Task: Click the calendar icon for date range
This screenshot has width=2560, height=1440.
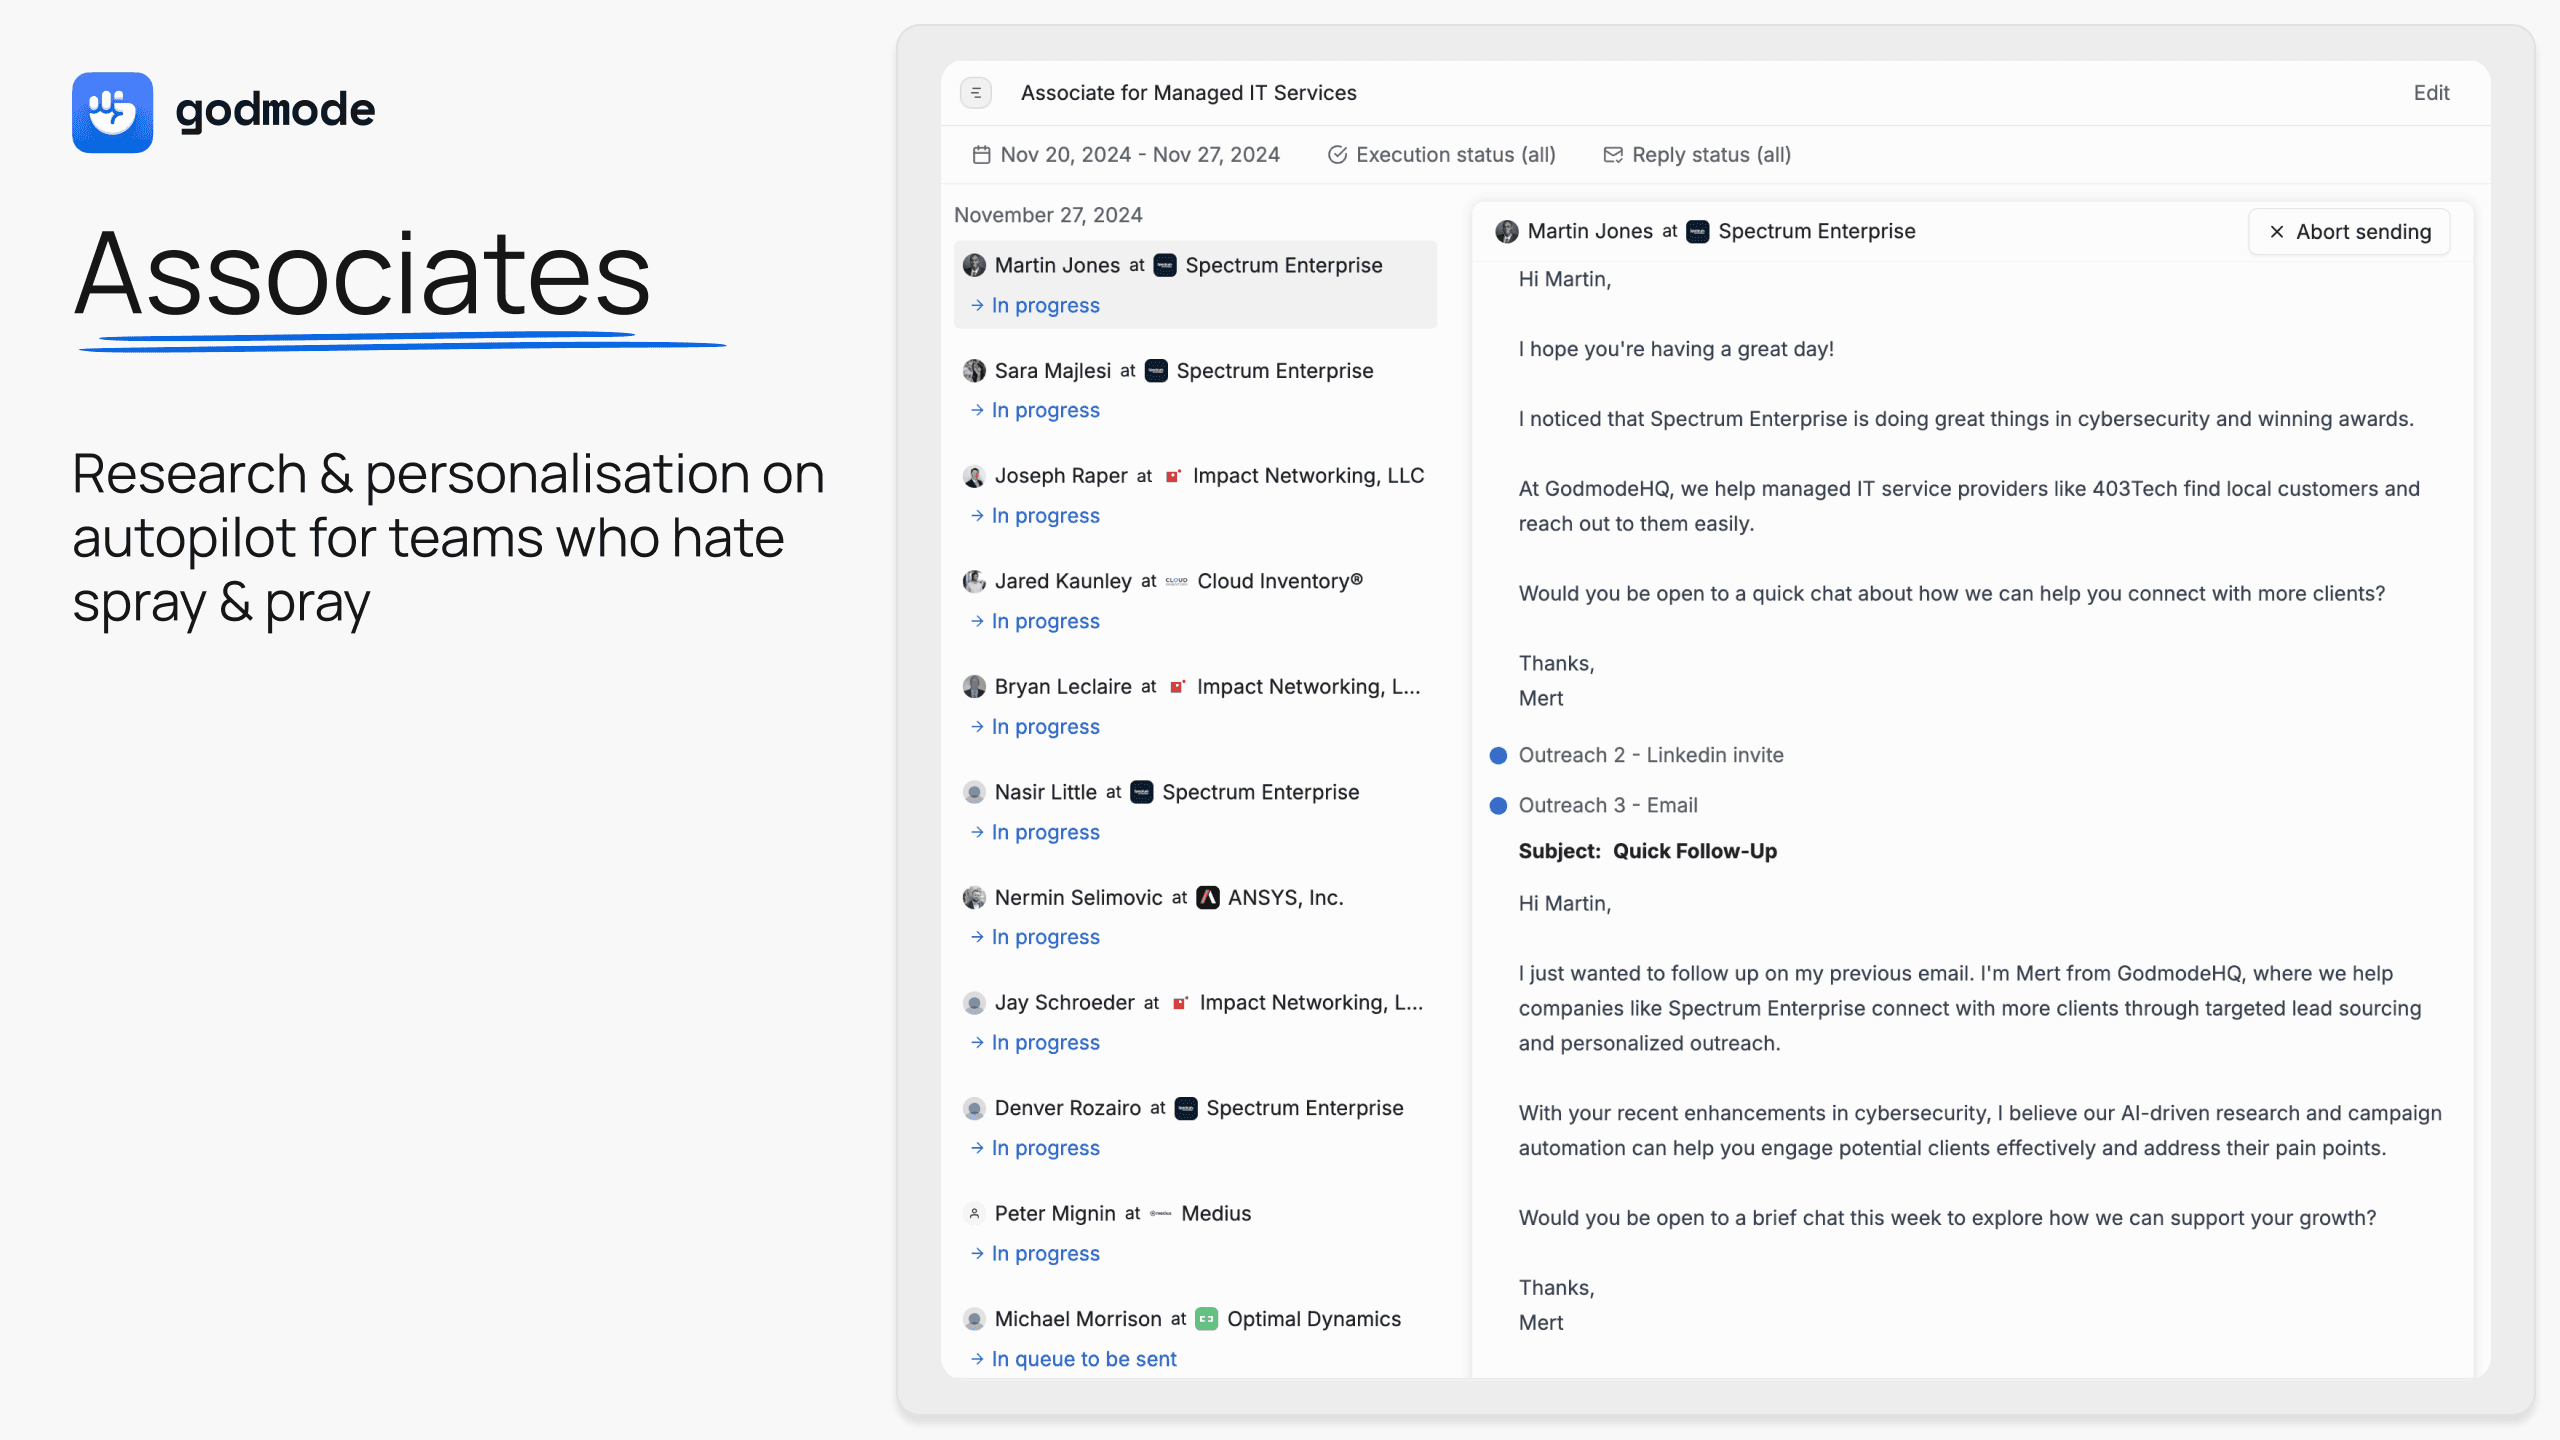Action: (x=981, y=155)
